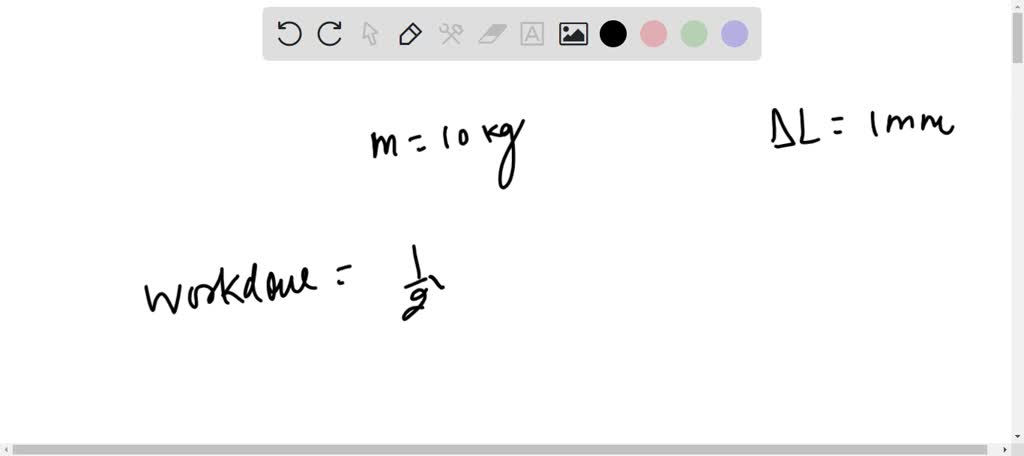The image size is (1024, 456).
Task: Click the vertical scrollbar down arrow
Action: (x=1017, y=435)
